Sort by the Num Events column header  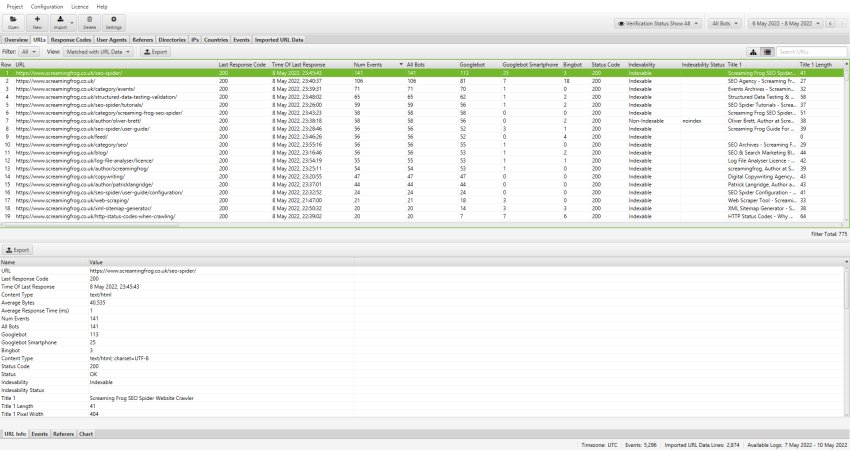pos(377,65)
